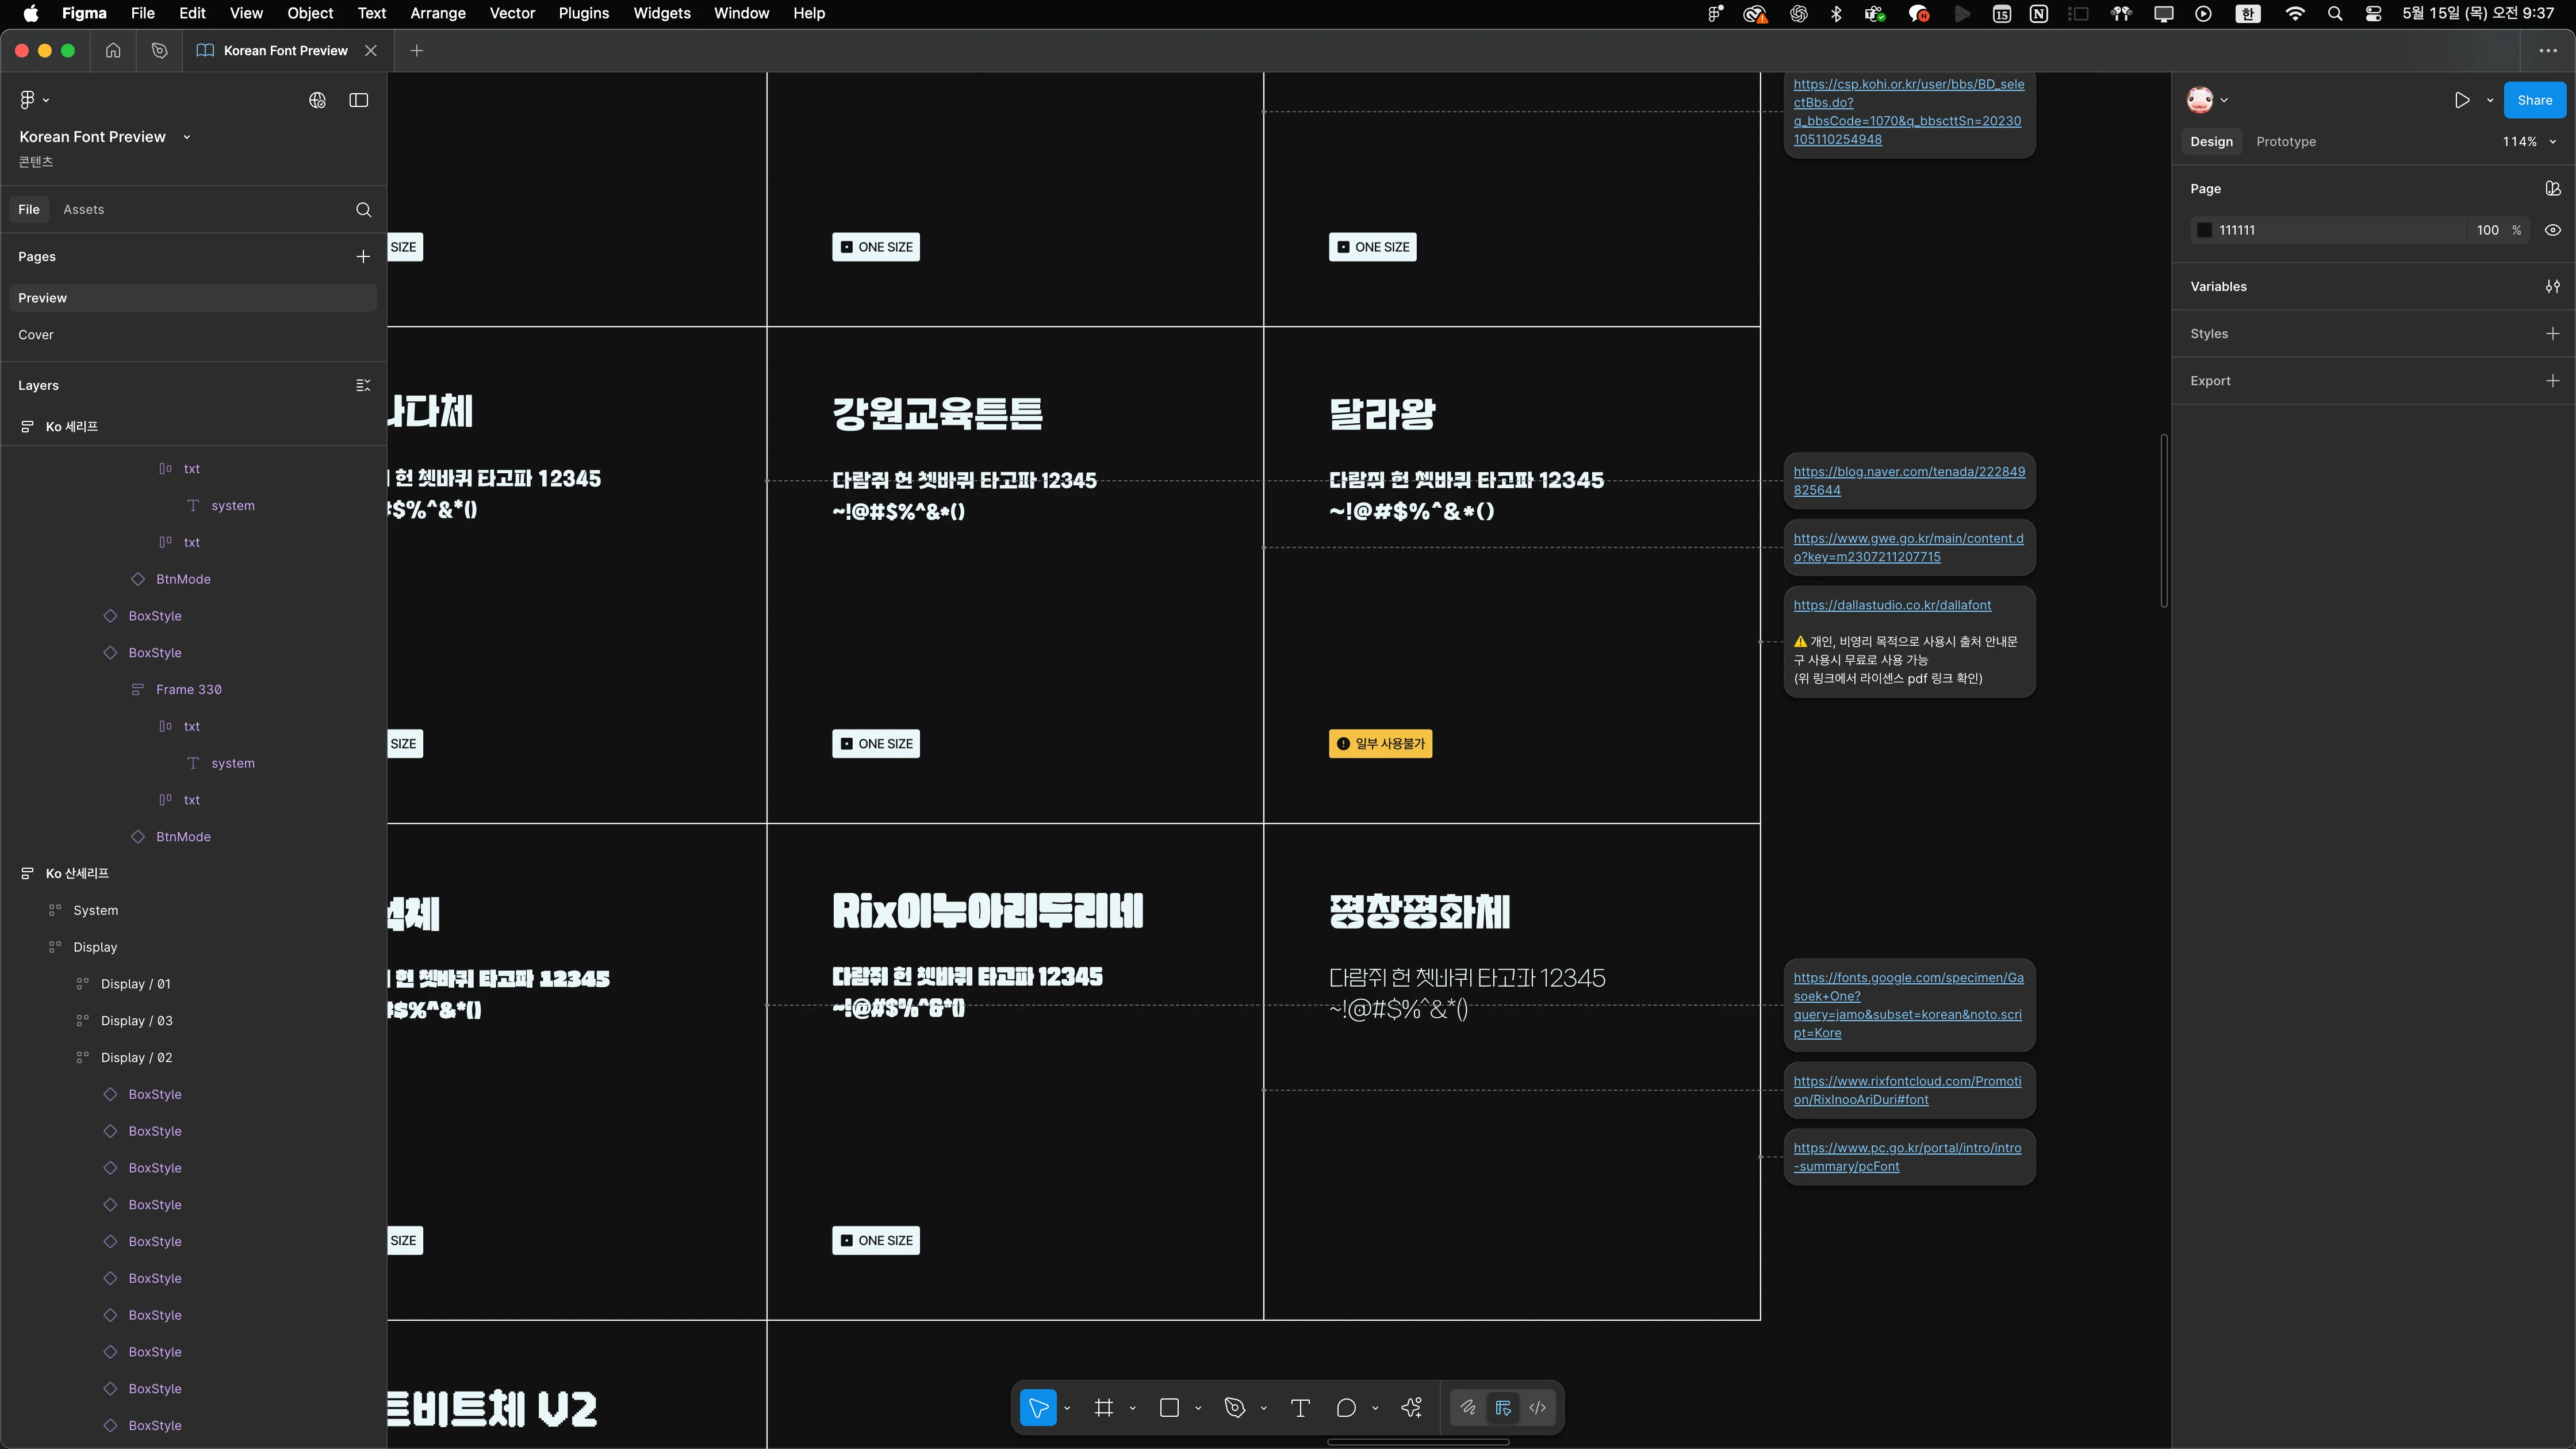Present prototype with the play icon
2576x1449 pixels.
(x=2462, y=100)
